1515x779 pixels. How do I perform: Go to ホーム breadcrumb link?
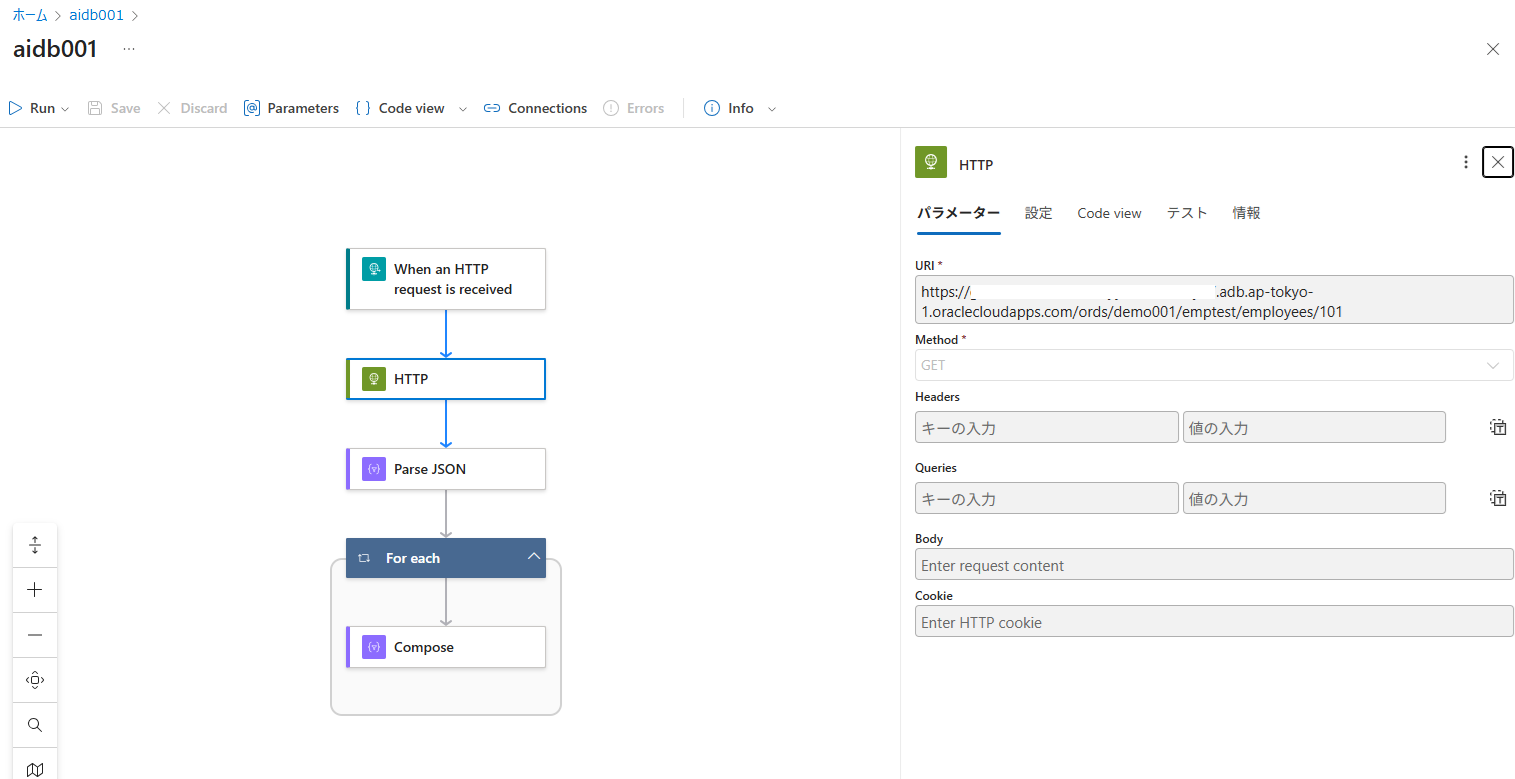[x=30, y=16]
